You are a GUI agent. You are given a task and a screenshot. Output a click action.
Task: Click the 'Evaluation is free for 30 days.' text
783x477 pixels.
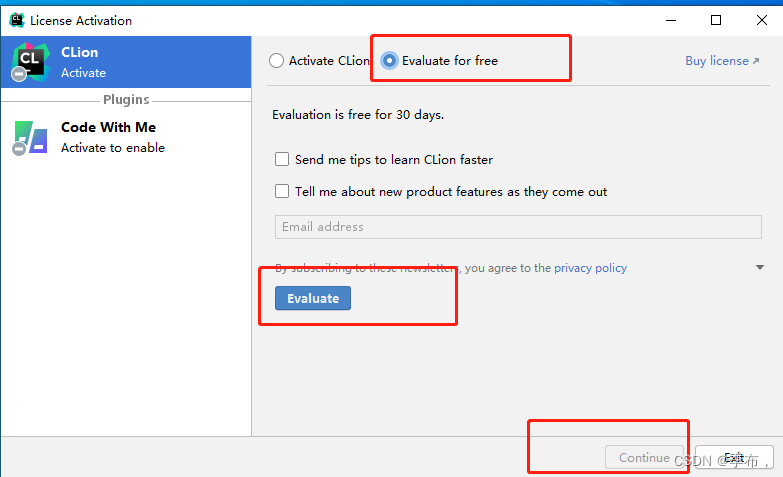[358, 115]
